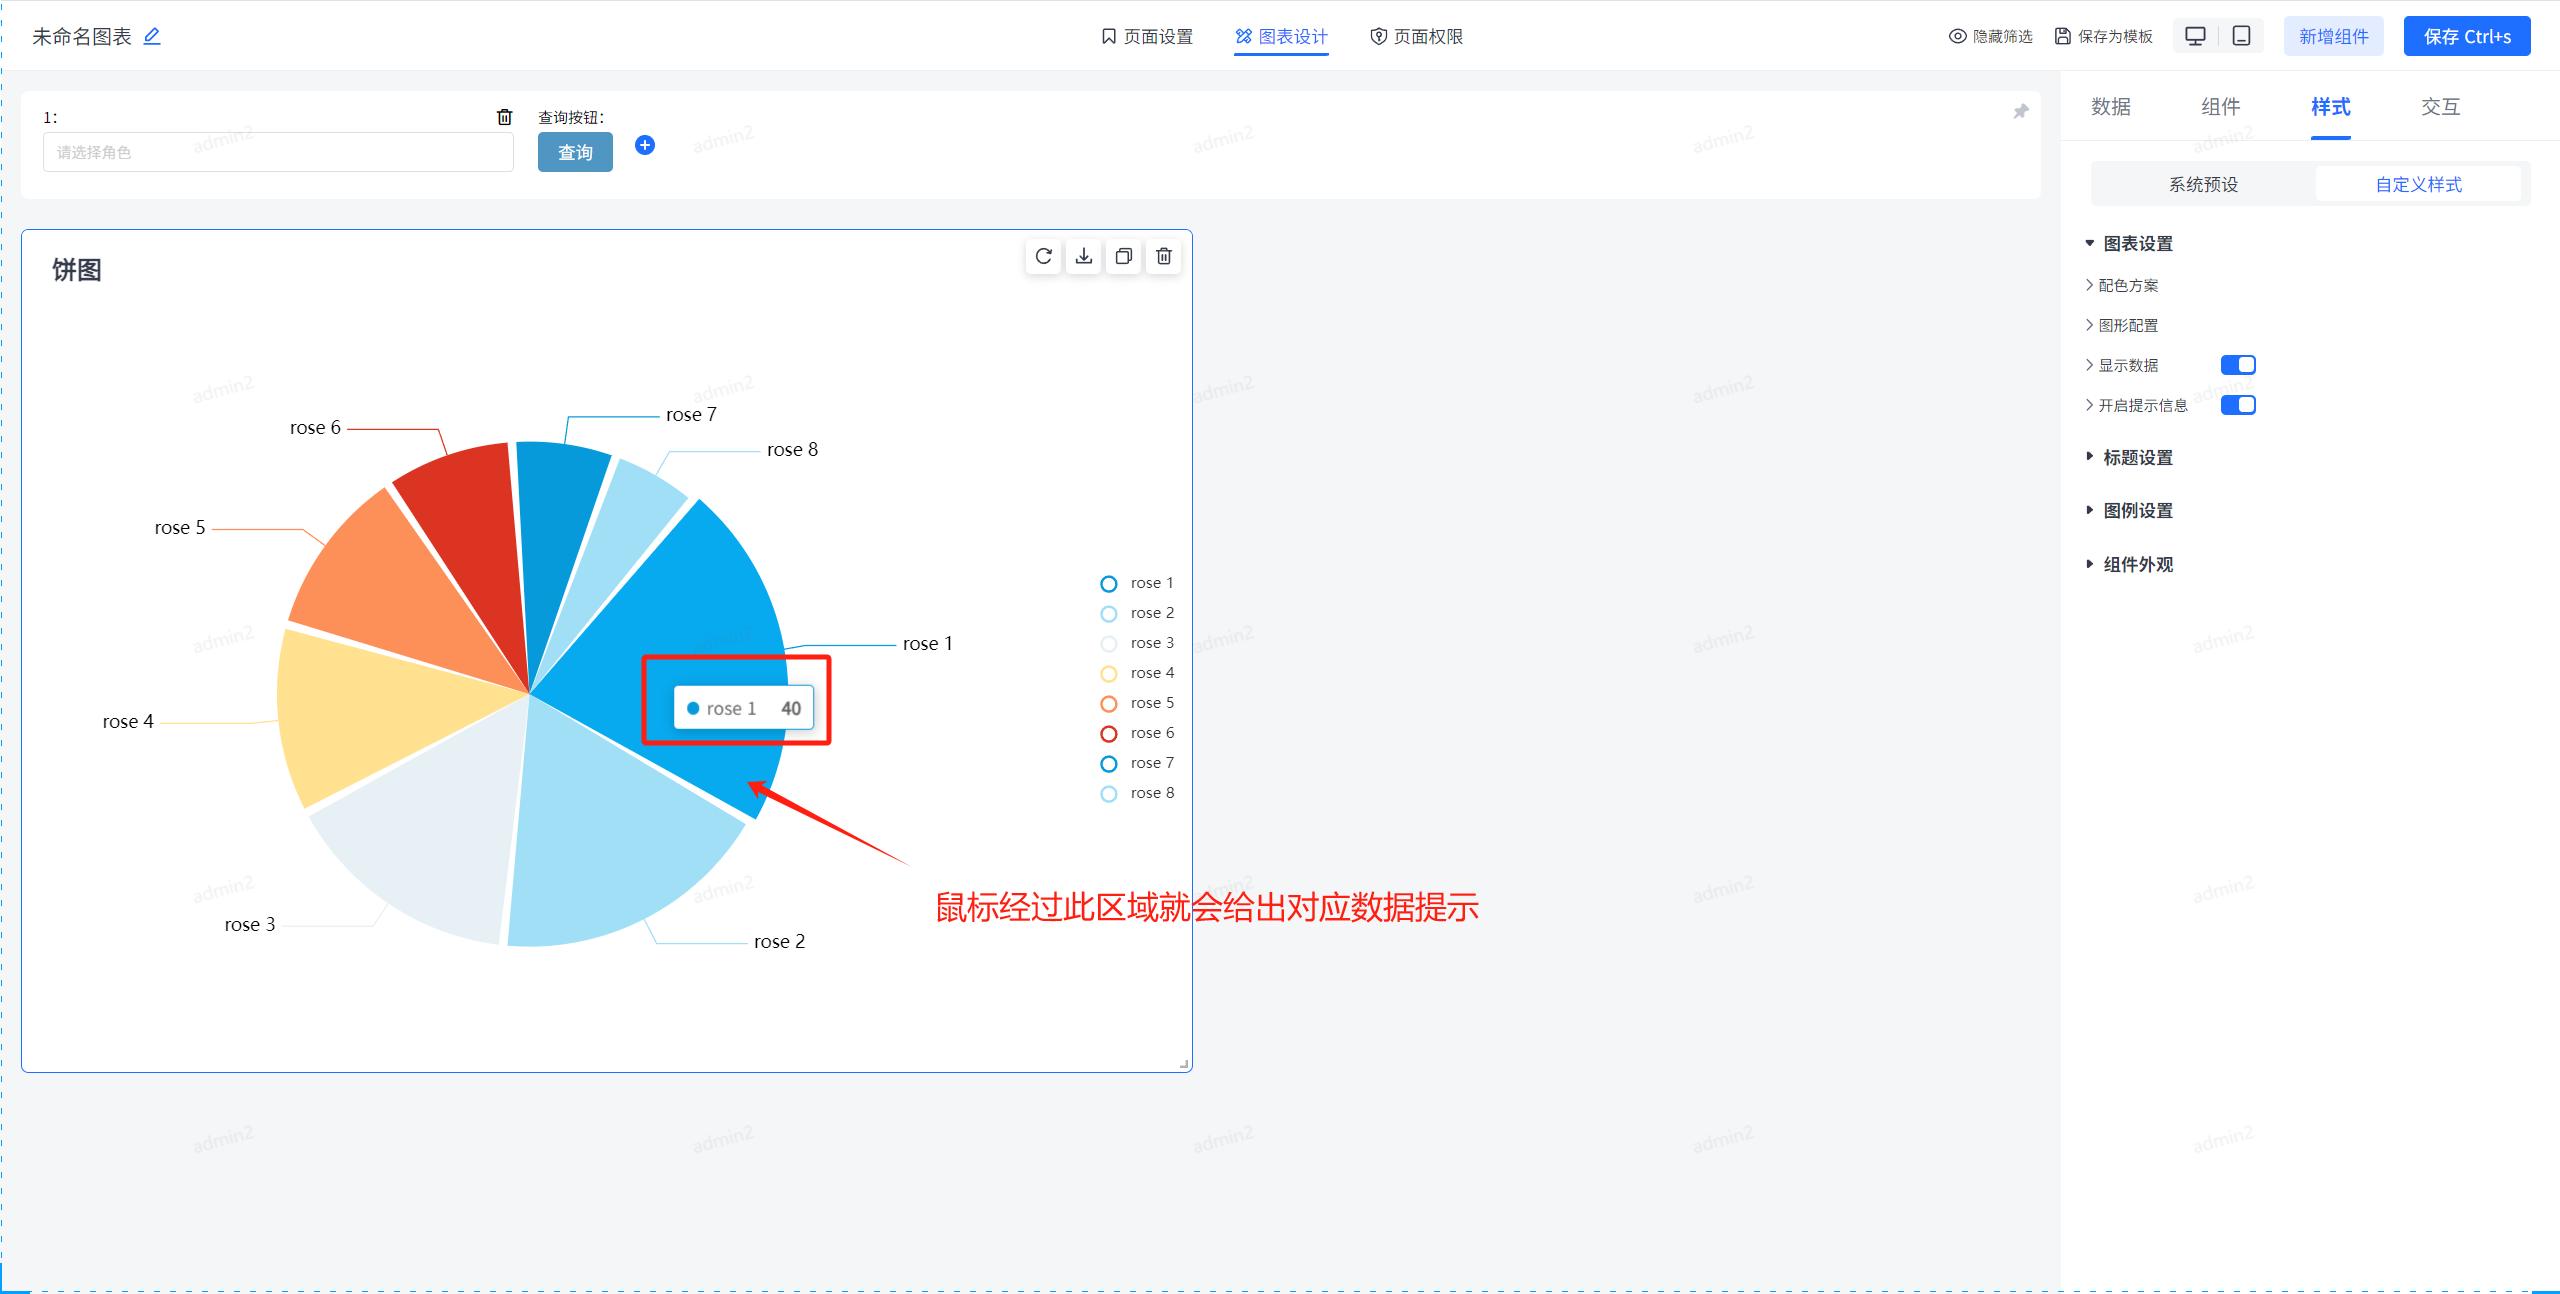The image size is (2560, 1294).
Task: Switch to tablet preview icon
Action: tap(2242, 36)
